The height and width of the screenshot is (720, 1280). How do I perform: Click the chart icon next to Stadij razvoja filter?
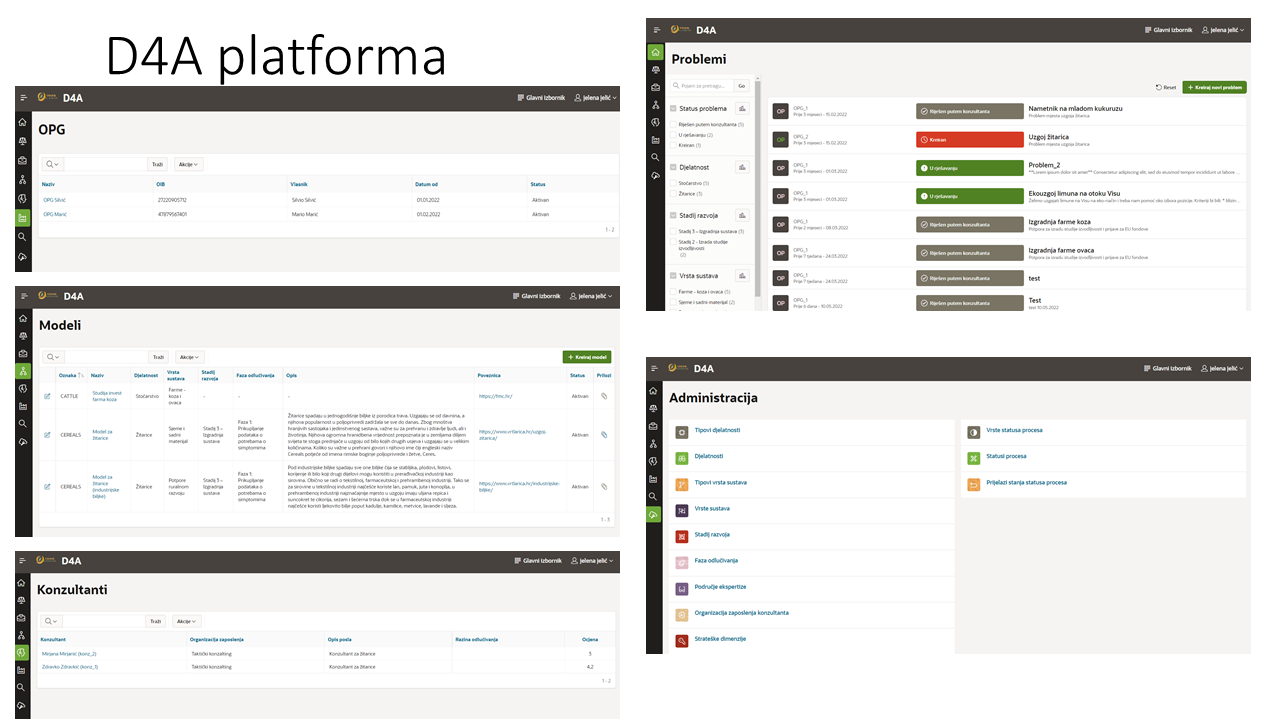(743, 215)
